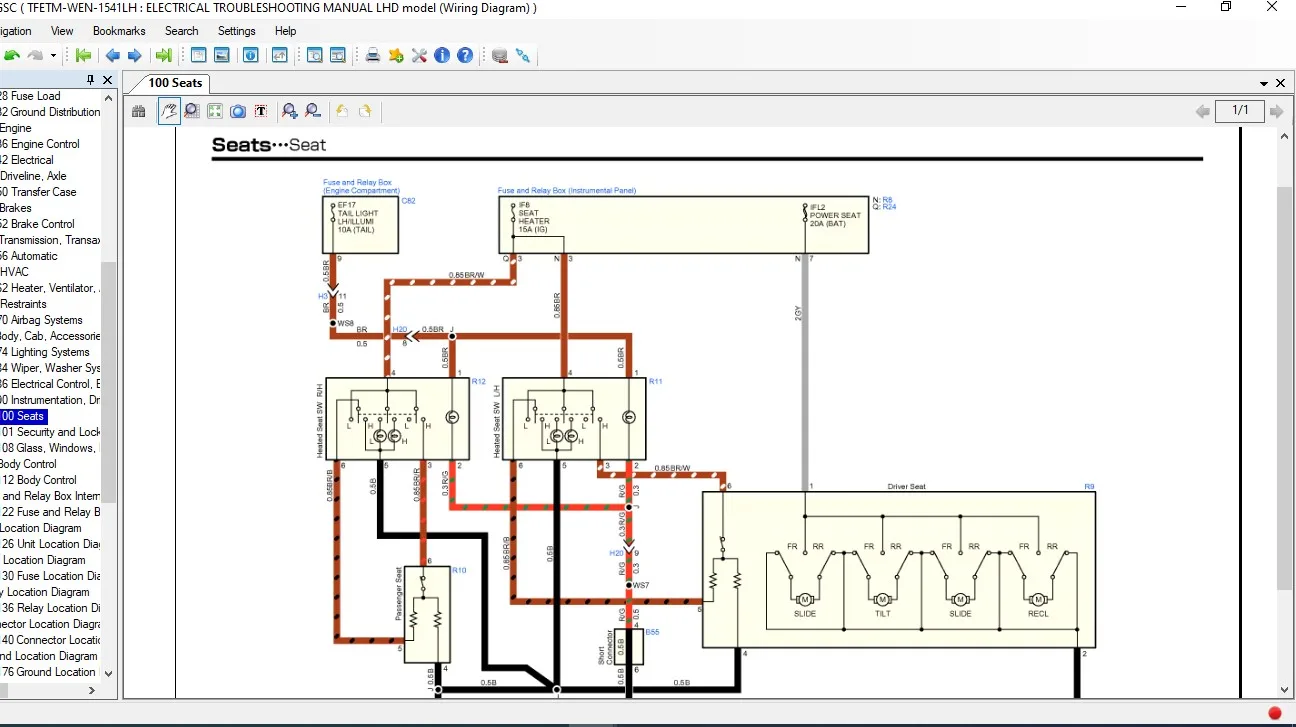Go to first page with green arrow
This screenshot has height=727, width=1296.
[x=84, y=55]
